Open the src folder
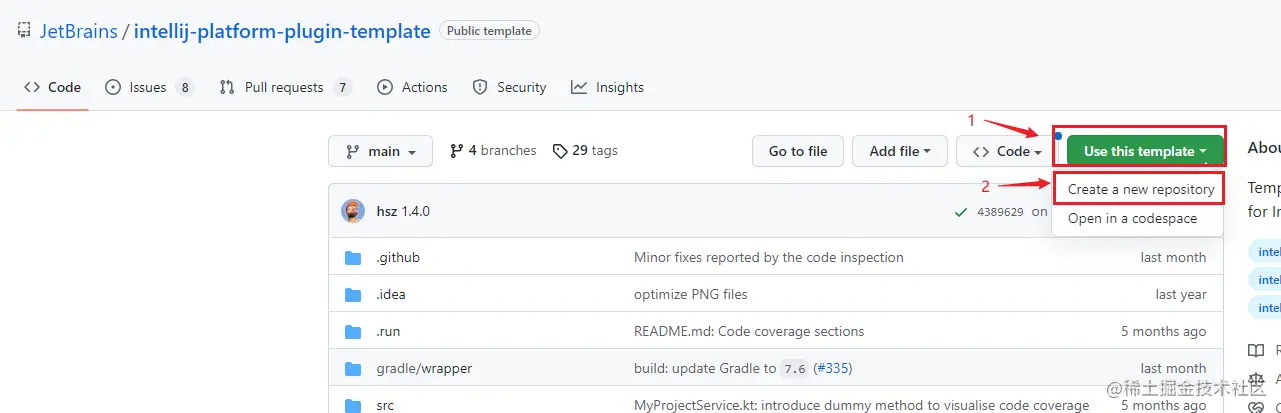 coord(385,405)
